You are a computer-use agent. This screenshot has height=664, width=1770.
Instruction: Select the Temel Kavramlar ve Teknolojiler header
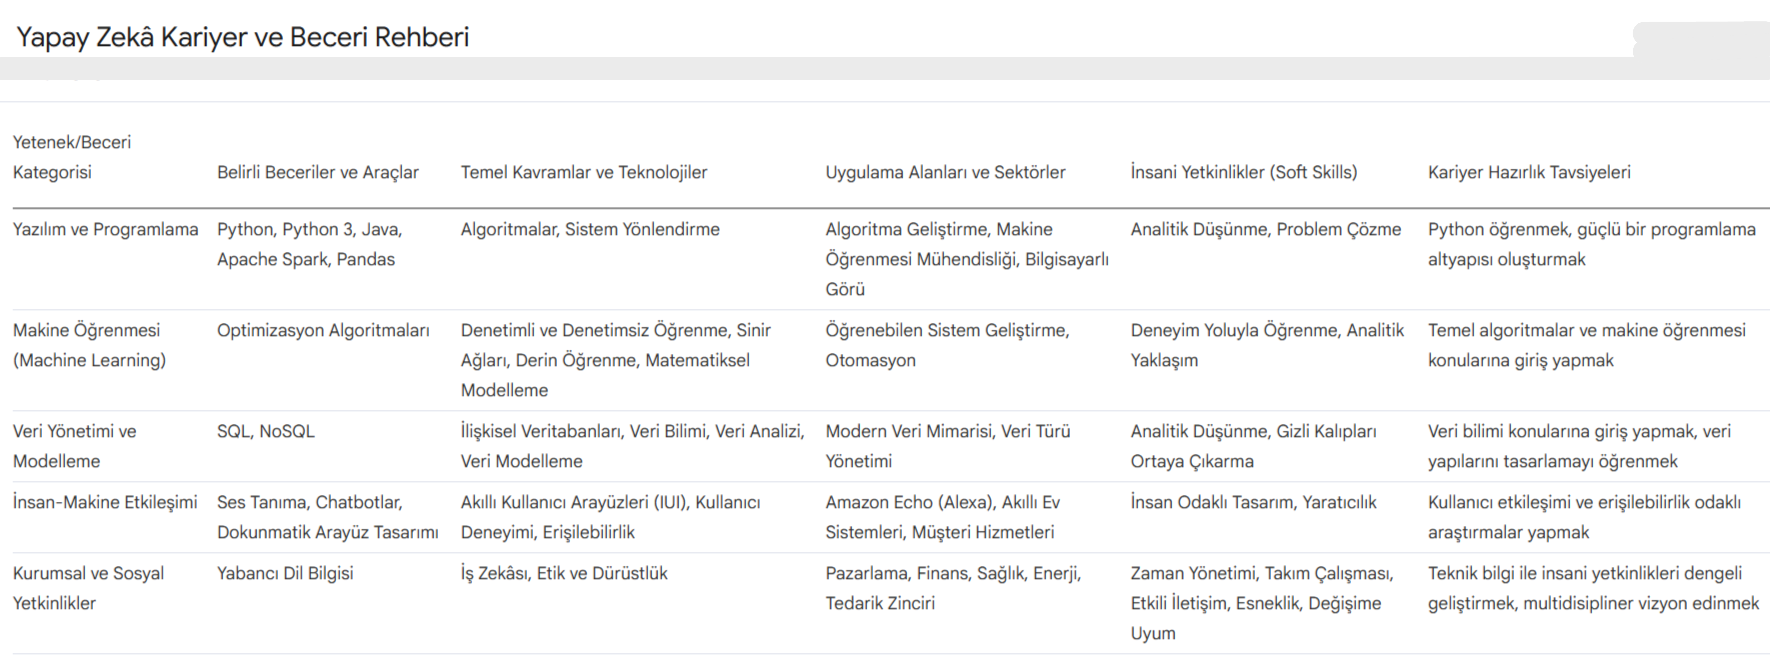pos(584,172)
